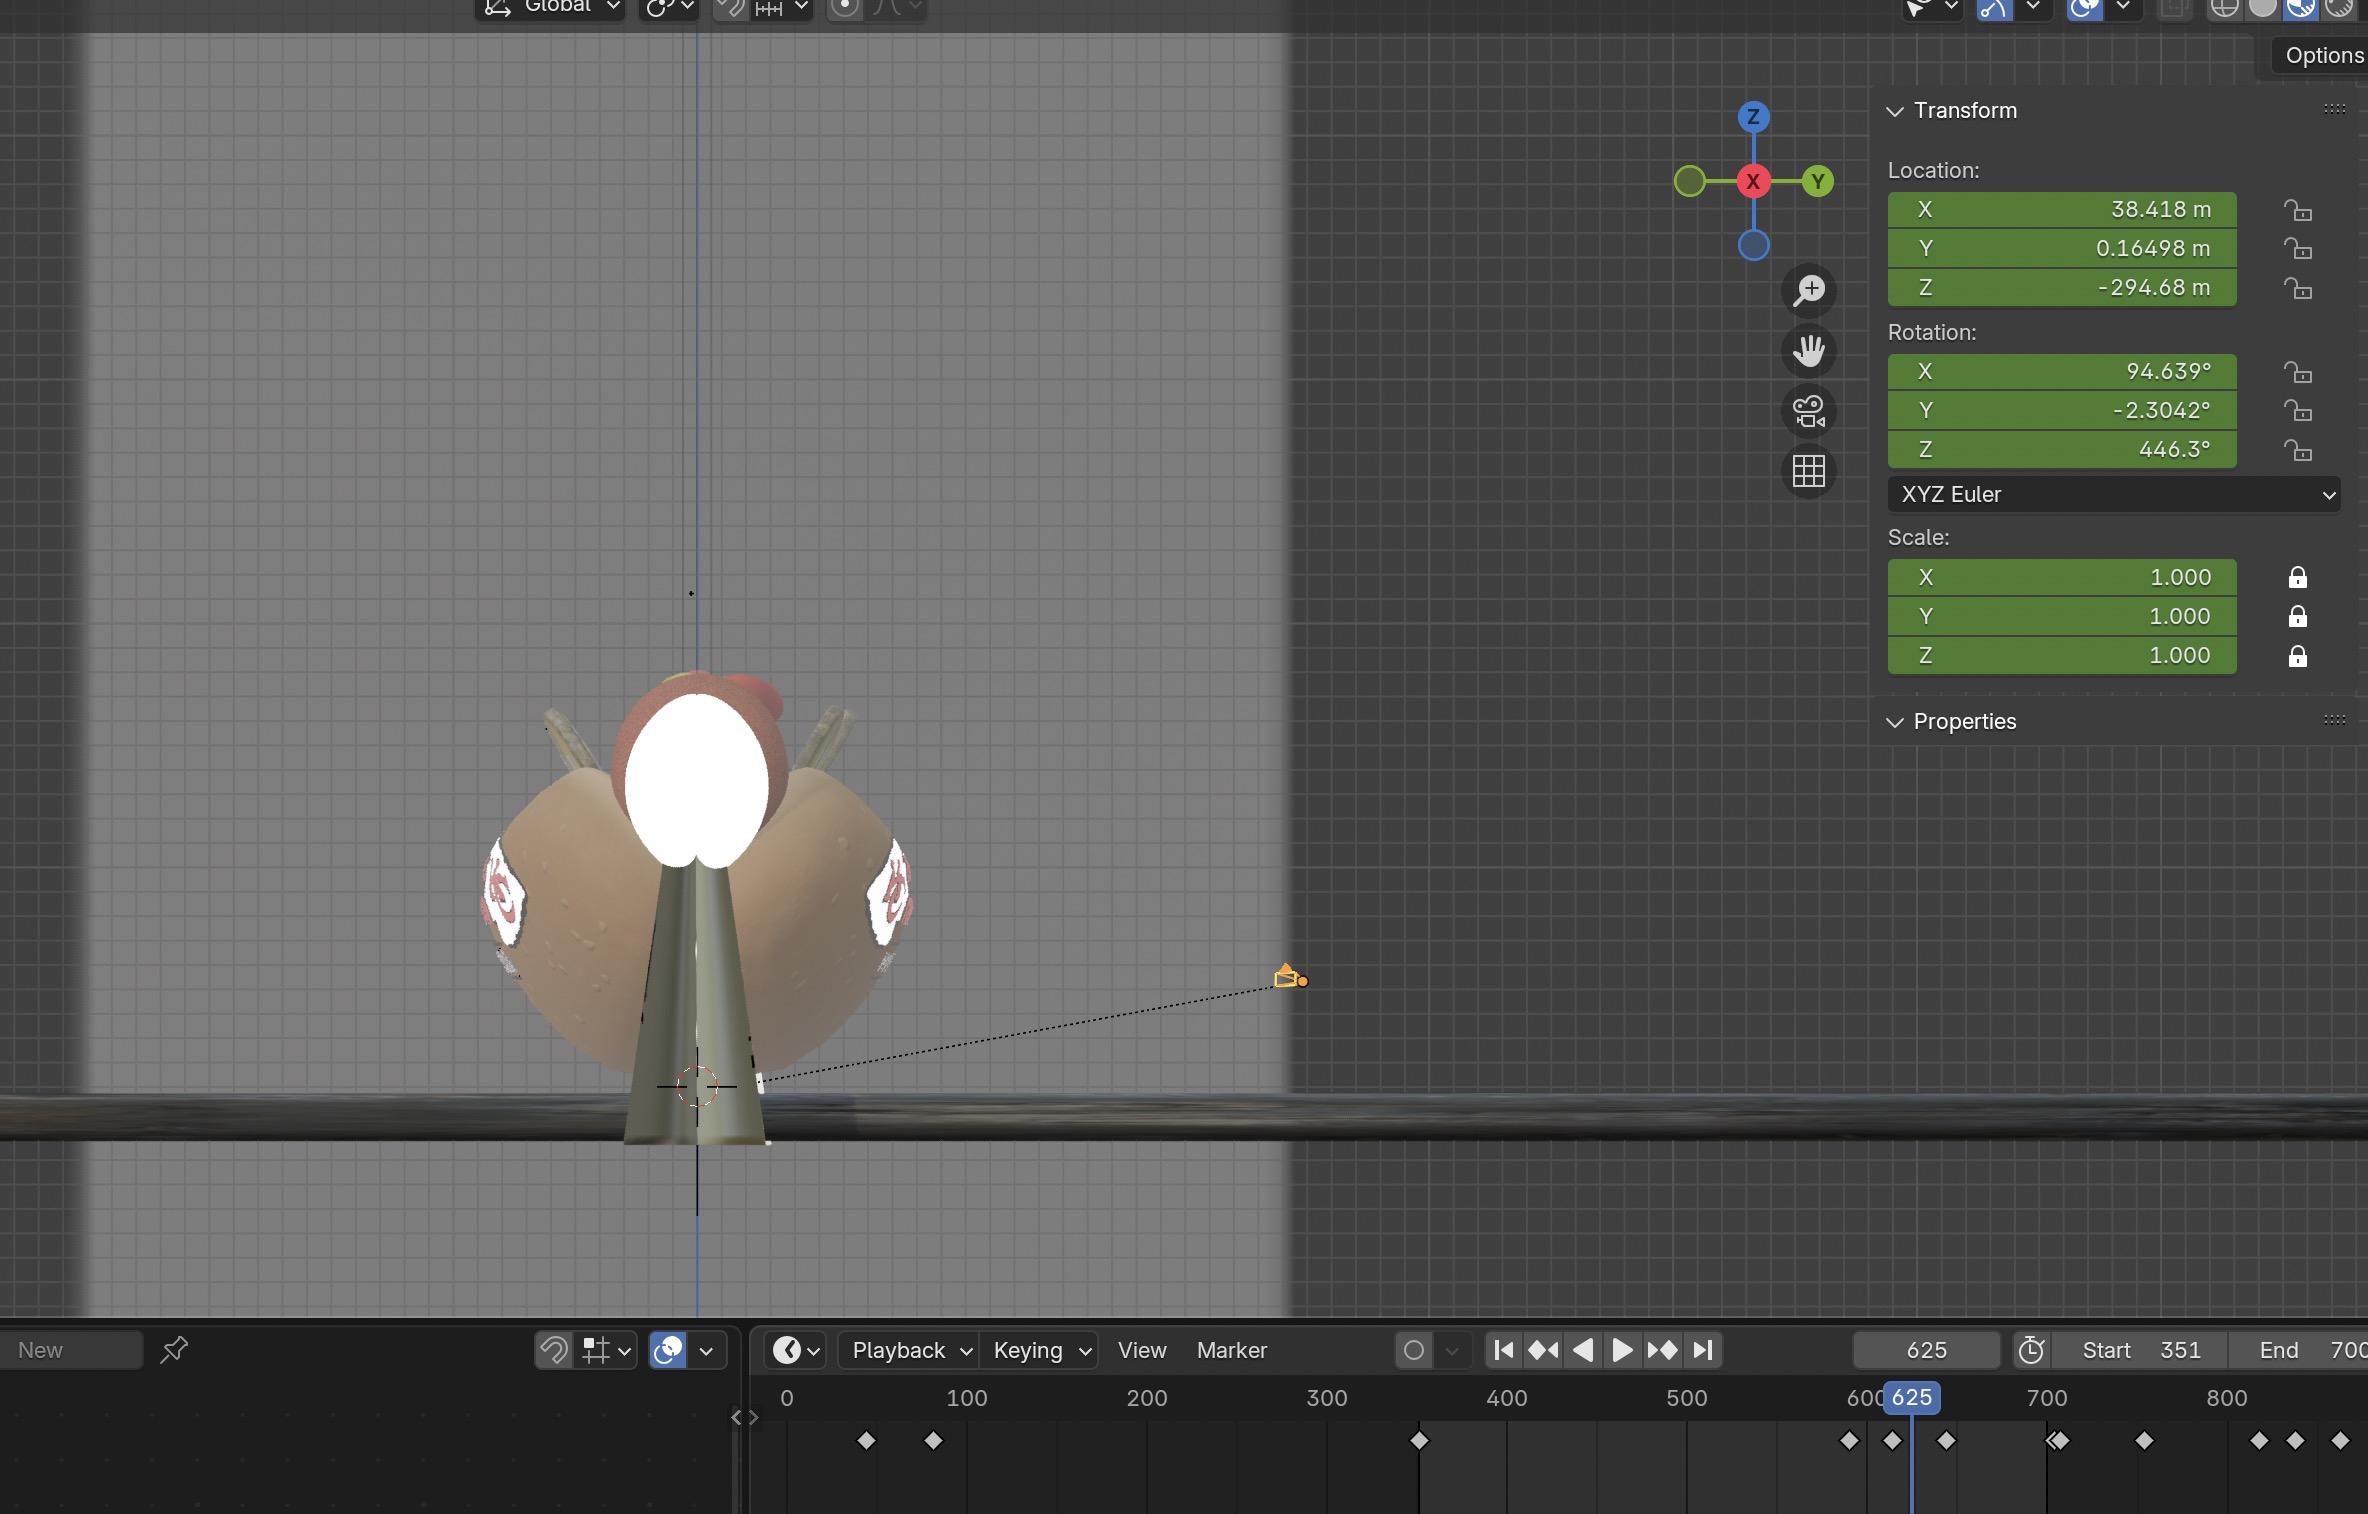
Task: Click the stopwatch icon beside the frame counter
Action: (x=2031, y=1350)
